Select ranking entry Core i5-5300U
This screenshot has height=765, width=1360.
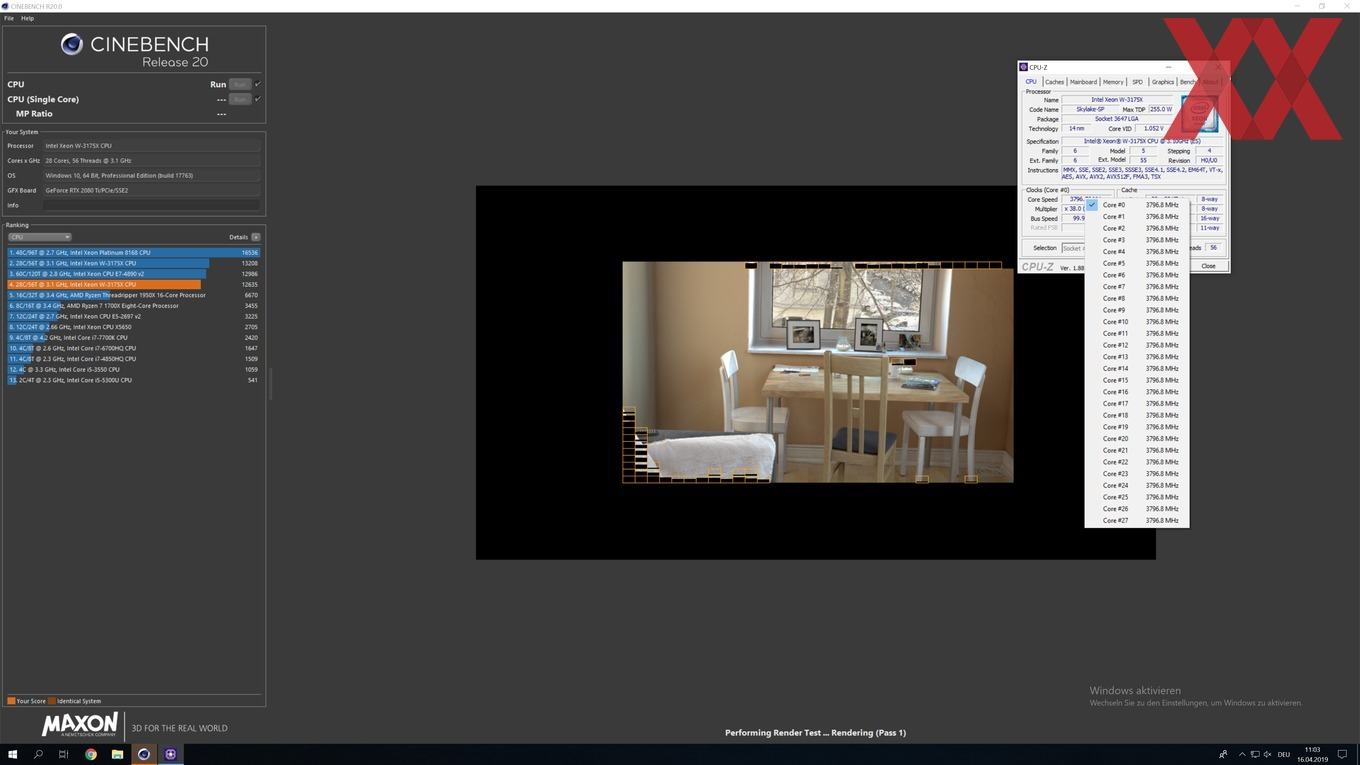pos(133,380)
